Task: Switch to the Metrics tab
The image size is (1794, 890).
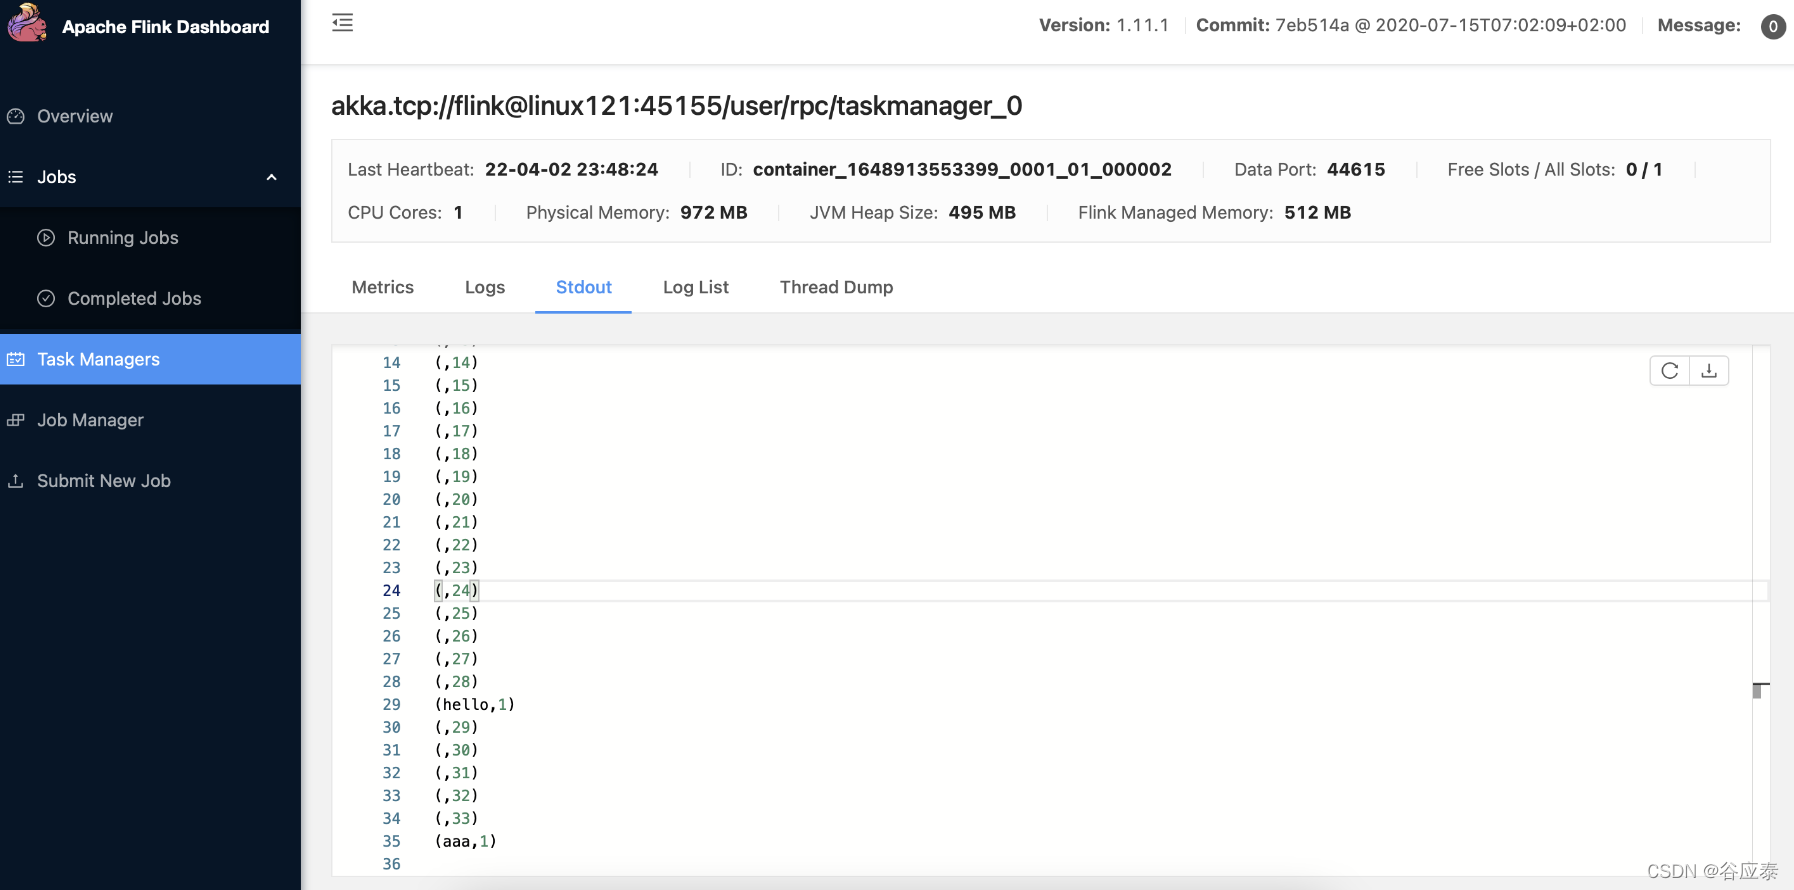Action: 383,287
